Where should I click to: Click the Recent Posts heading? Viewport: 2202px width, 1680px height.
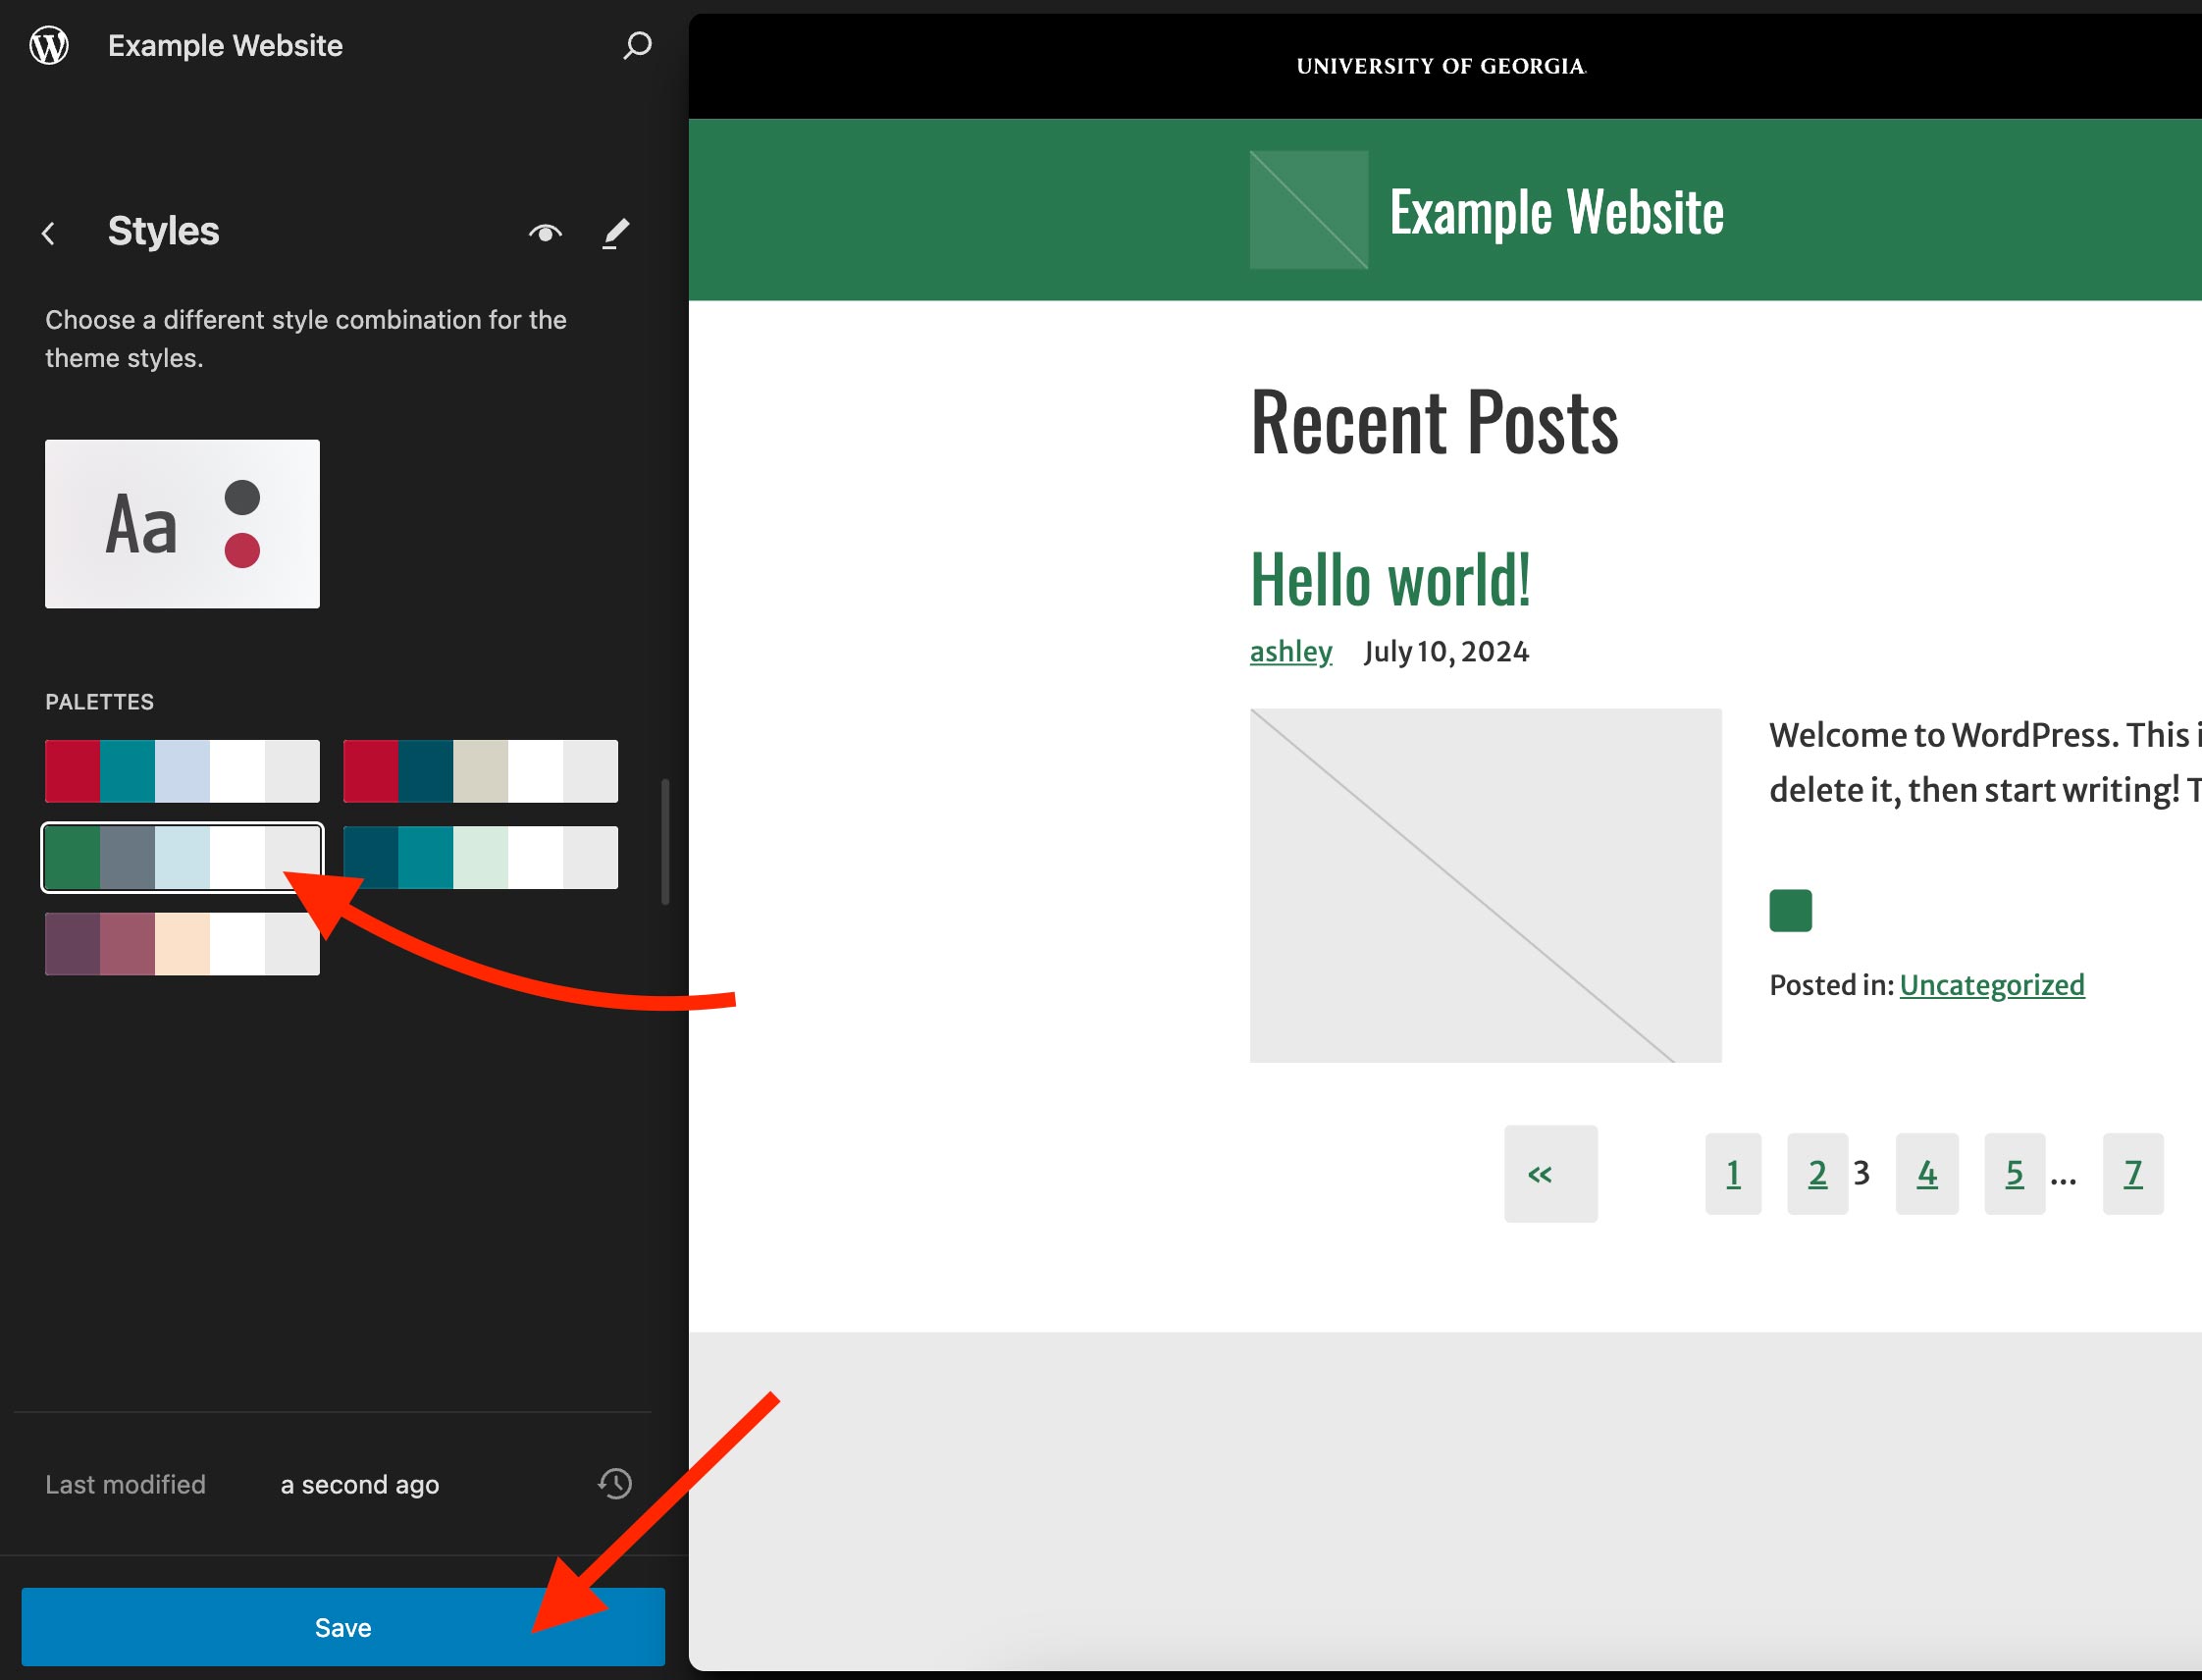click(1434, 422)
